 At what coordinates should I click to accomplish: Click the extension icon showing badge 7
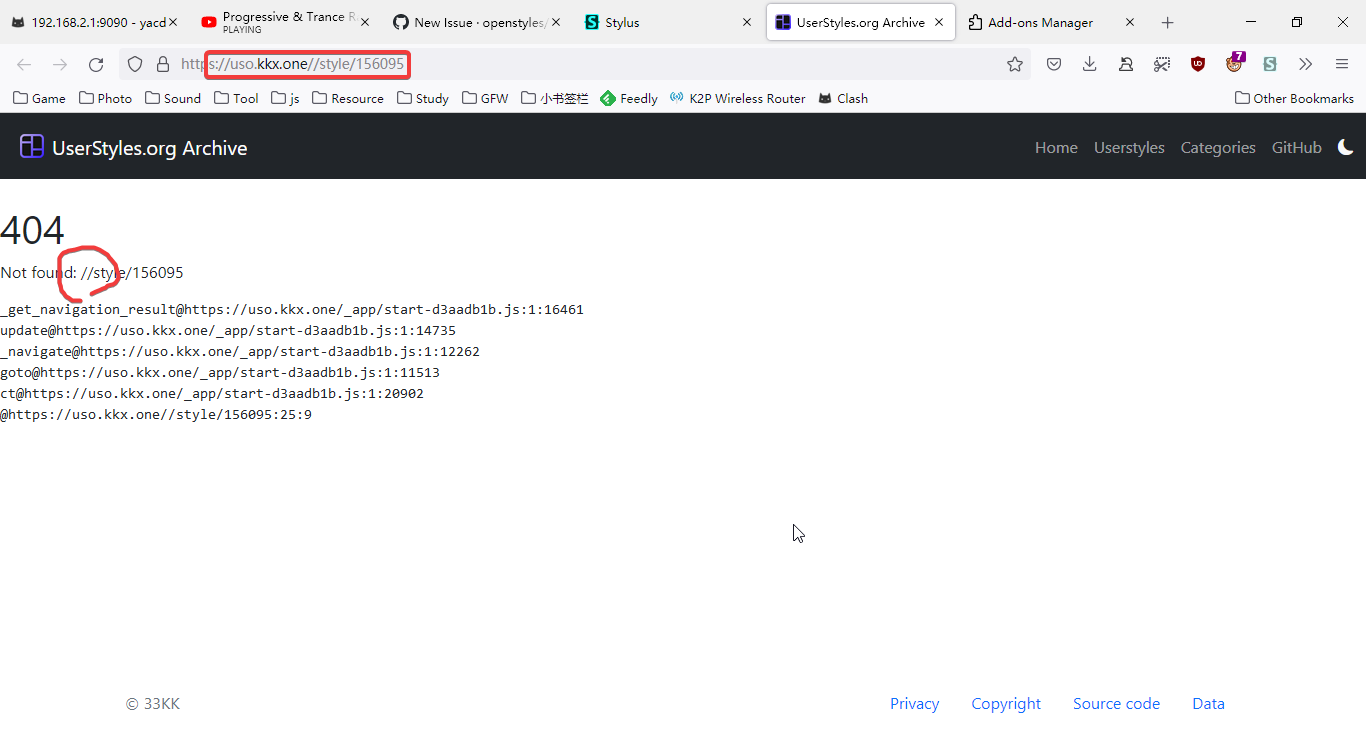pyautogui.click(x=1234, y=63)
